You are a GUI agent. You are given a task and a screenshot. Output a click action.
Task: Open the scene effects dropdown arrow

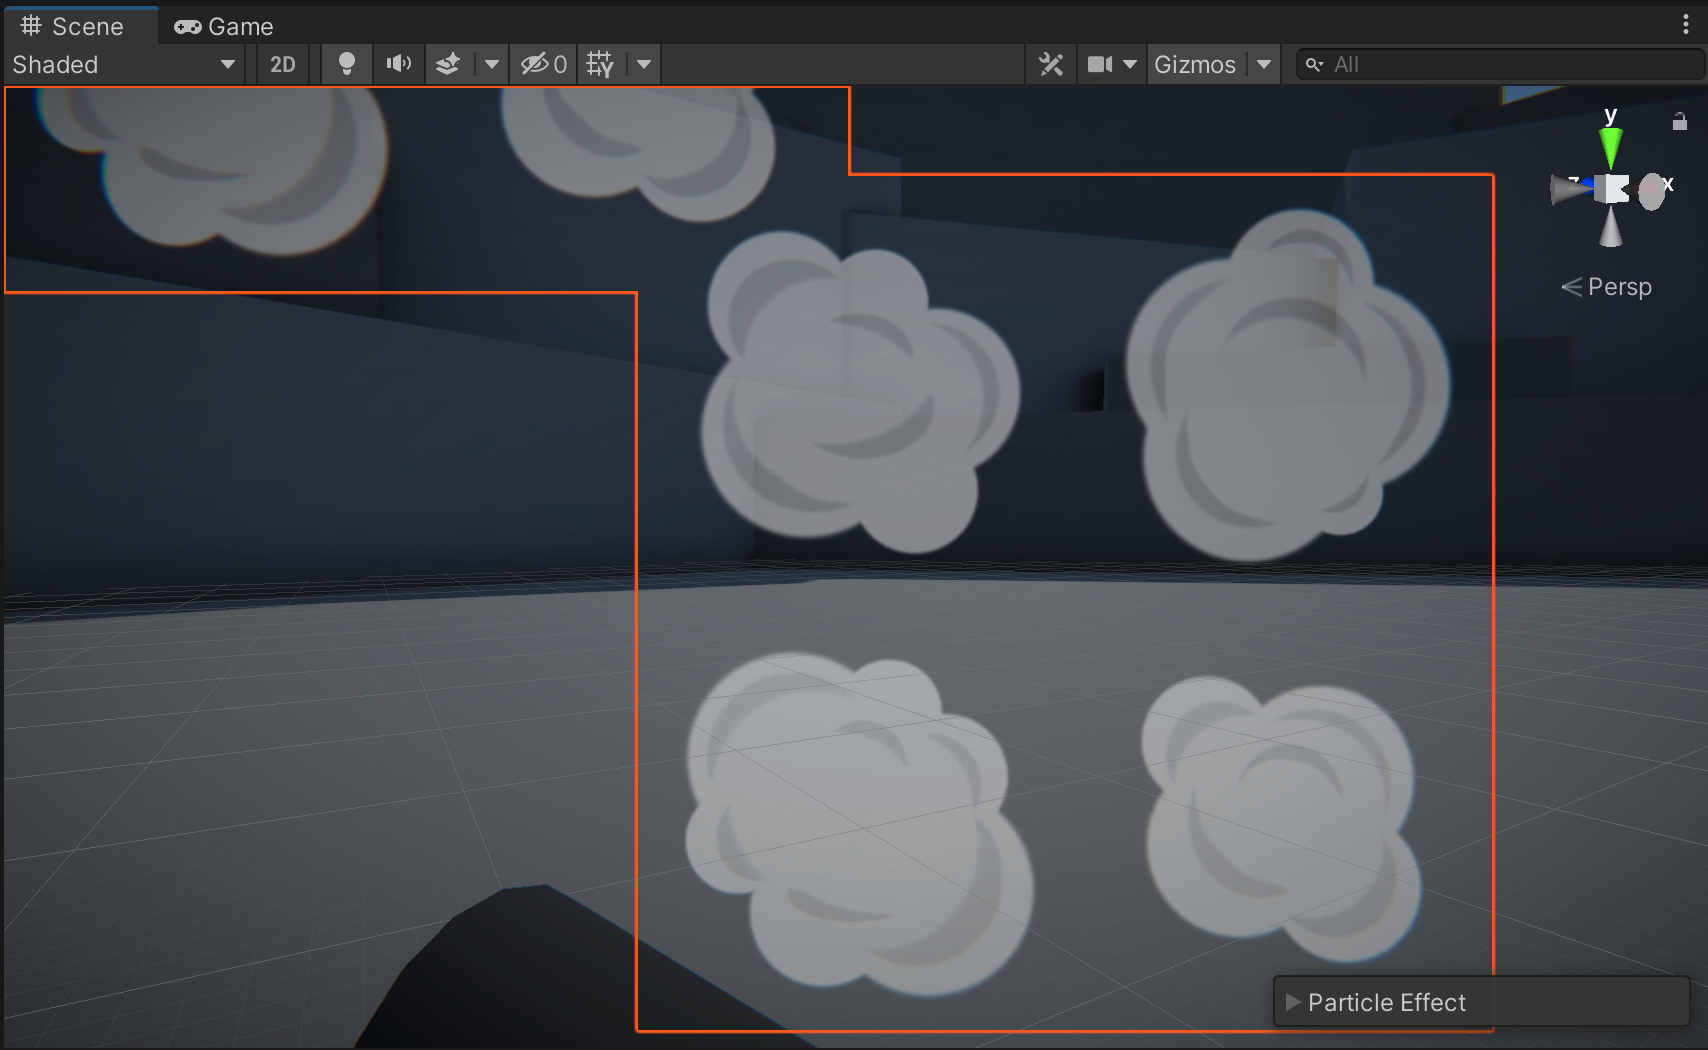491,64
